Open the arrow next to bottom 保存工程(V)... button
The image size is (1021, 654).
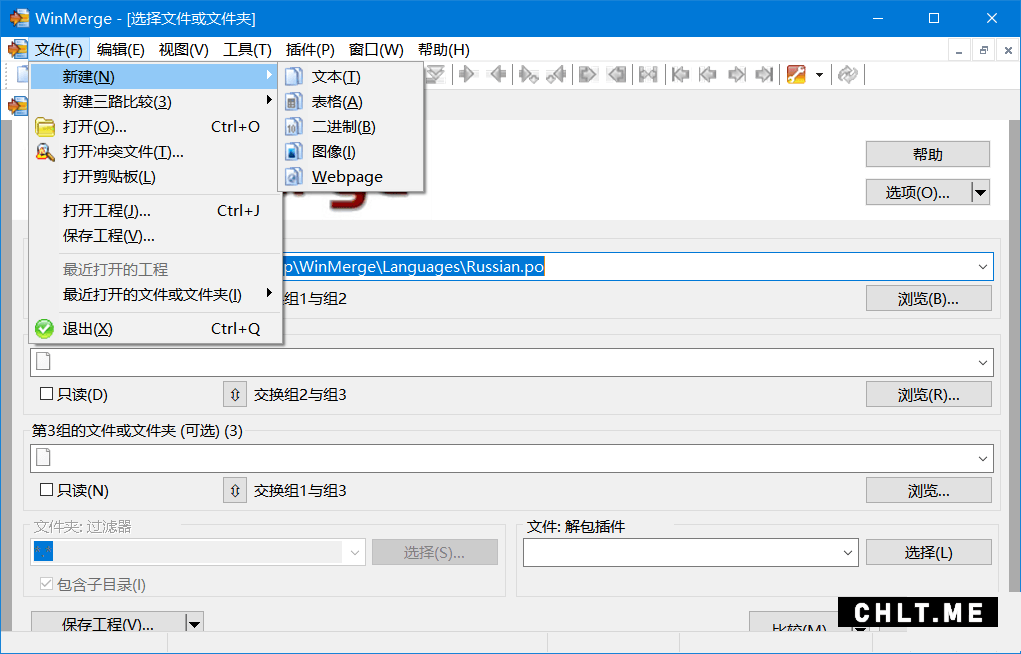195,623
